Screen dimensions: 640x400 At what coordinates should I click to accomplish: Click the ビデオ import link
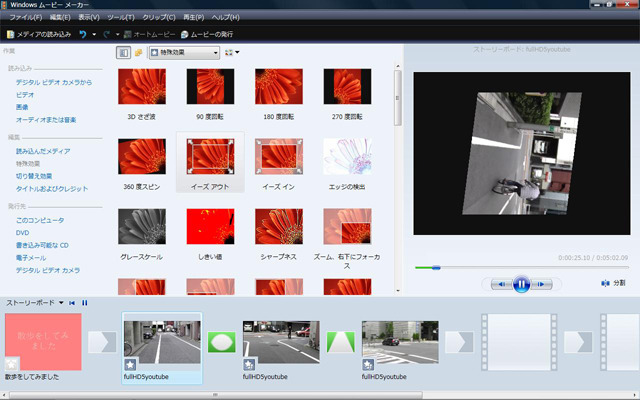tap(25, 95)
